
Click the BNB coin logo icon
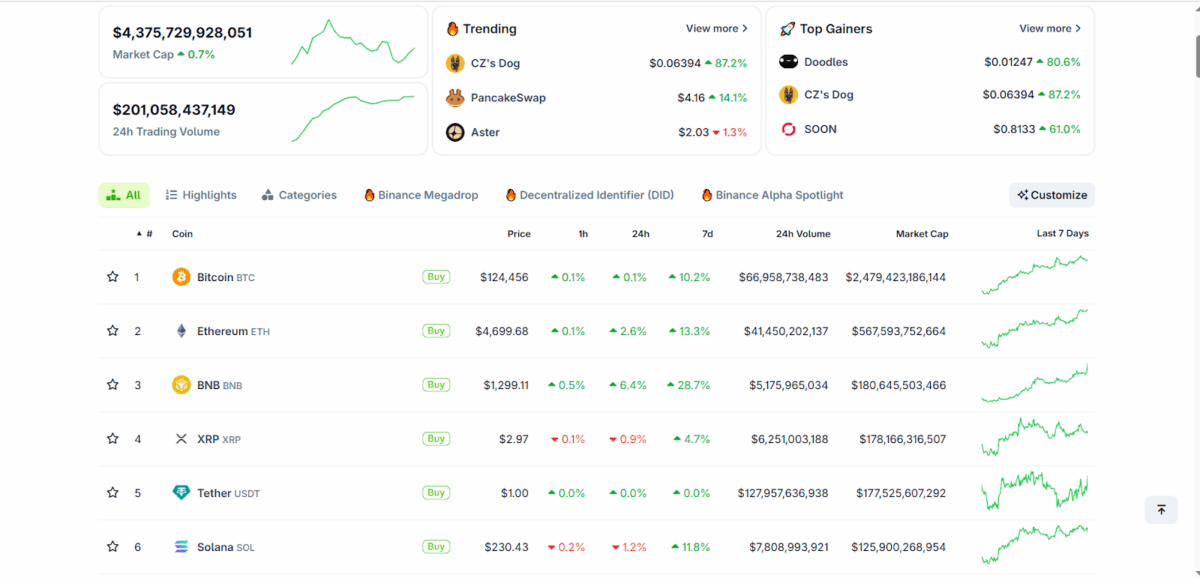pos(181,385)
